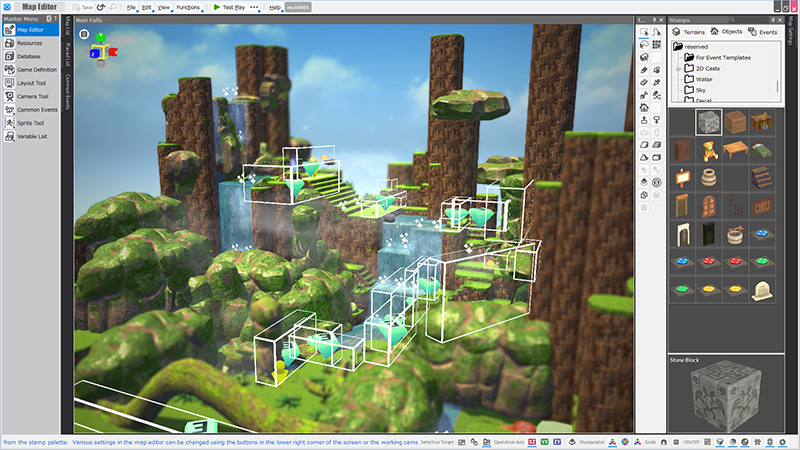Switch to the Terrains tab
This screenshot has height=450, width=800.
(688, 32)
